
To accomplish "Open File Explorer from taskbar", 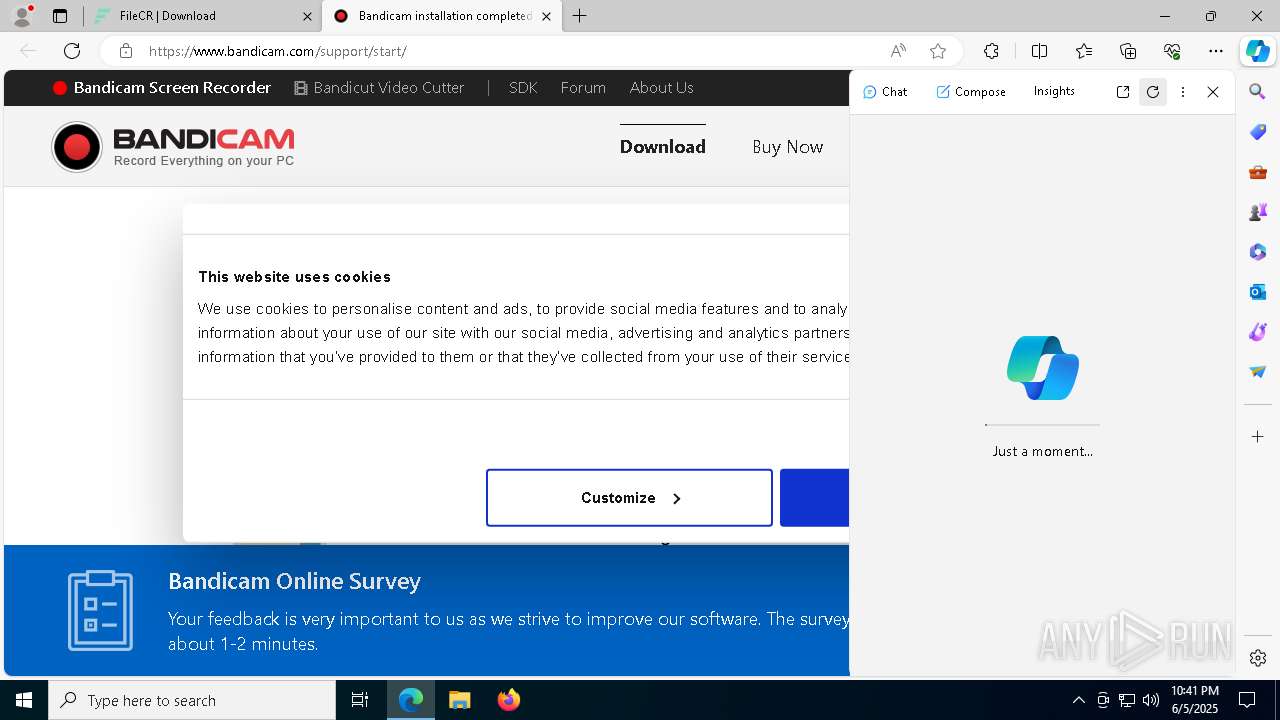I will pyautogui.click(x=460, y=700).
